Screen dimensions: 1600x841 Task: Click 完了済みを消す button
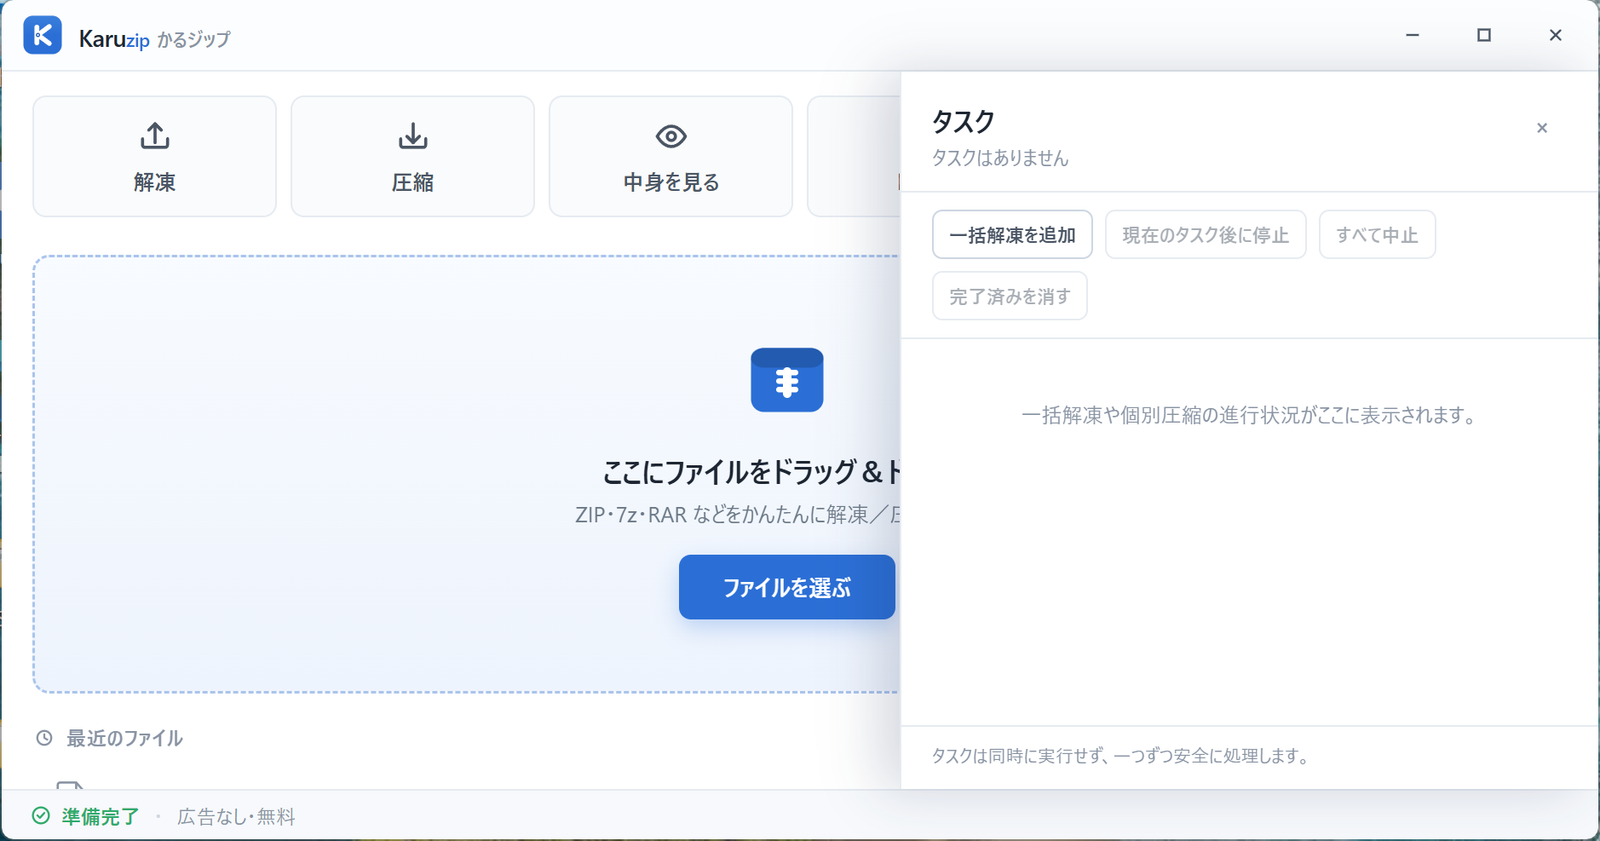point(1010,296)
